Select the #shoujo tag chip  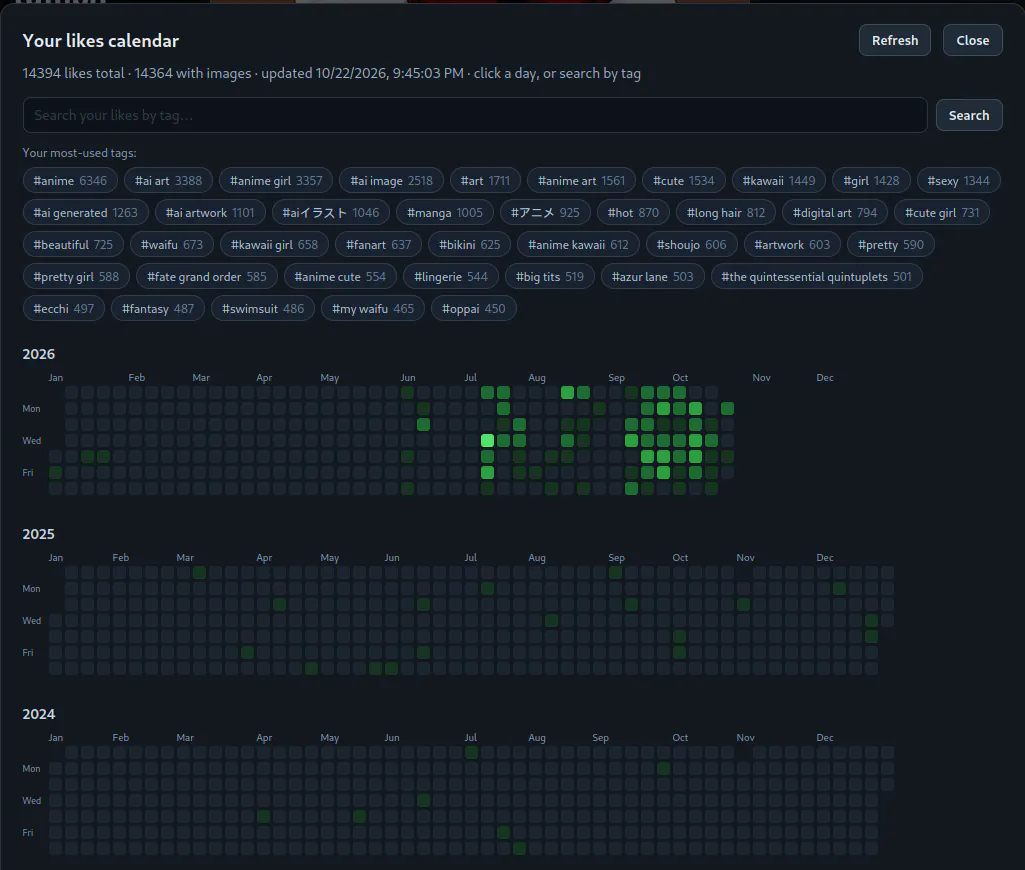692,244
